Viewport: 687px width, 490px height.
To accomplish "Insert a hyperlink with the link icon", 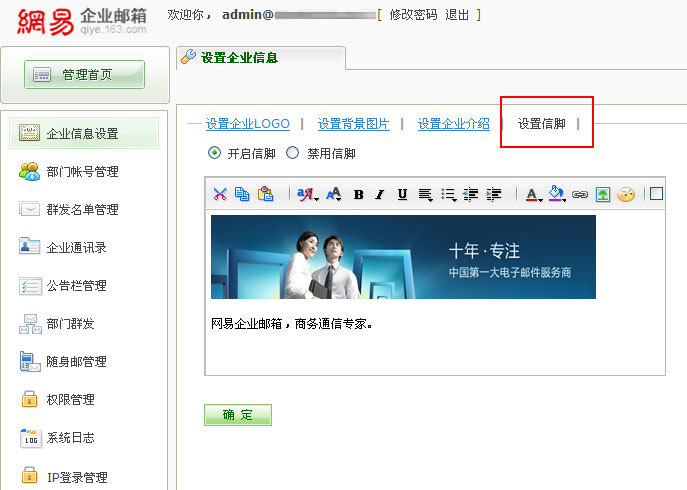I will [x=580, y=194].
